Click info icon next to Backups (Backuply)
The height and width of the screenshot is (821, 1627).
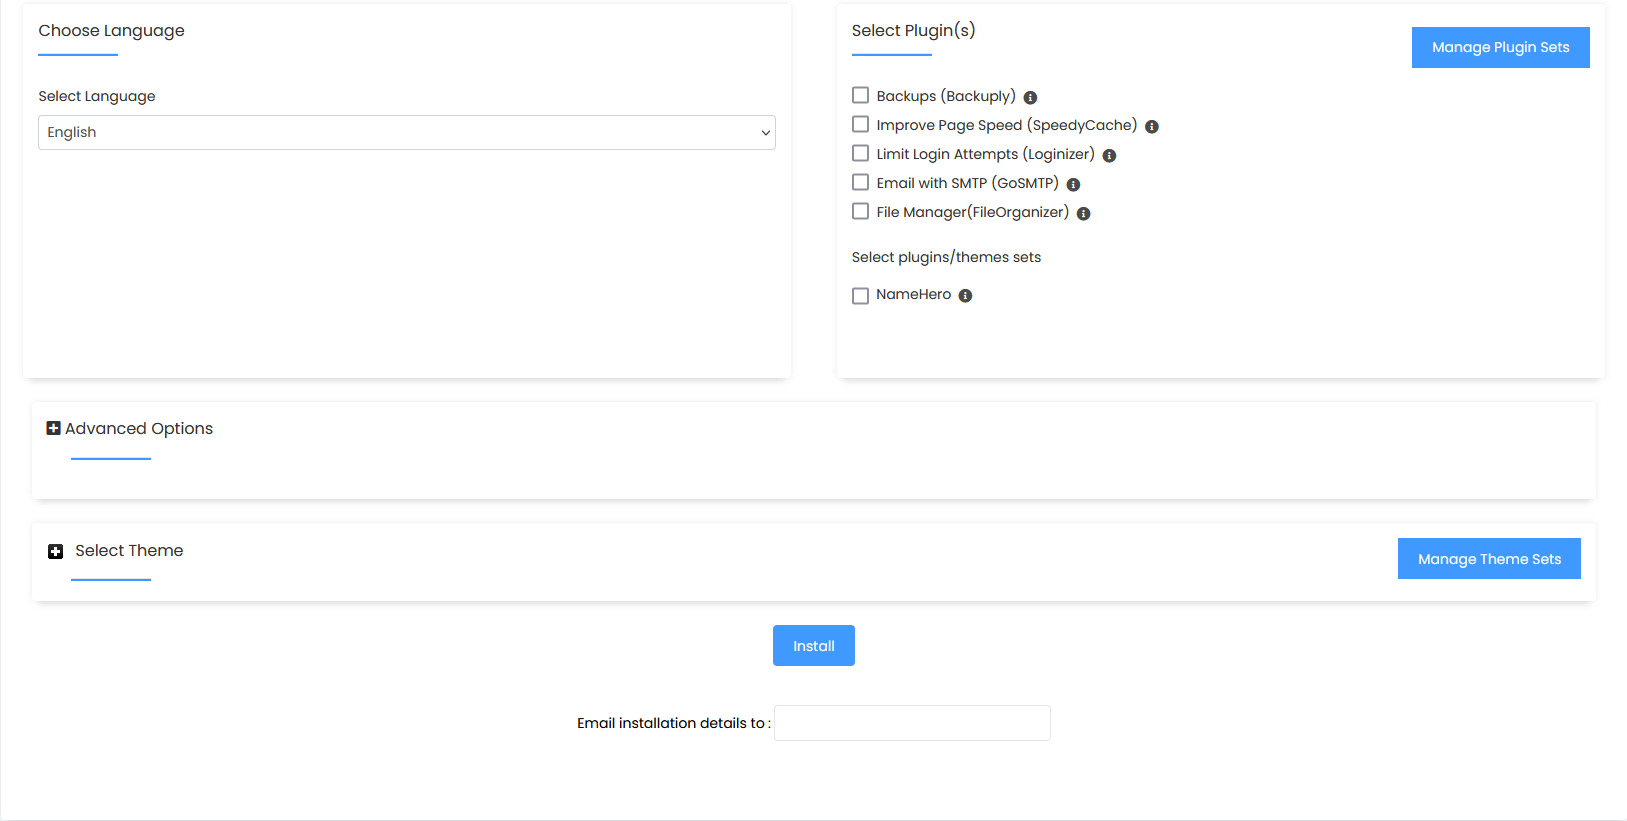point(1030,98)
